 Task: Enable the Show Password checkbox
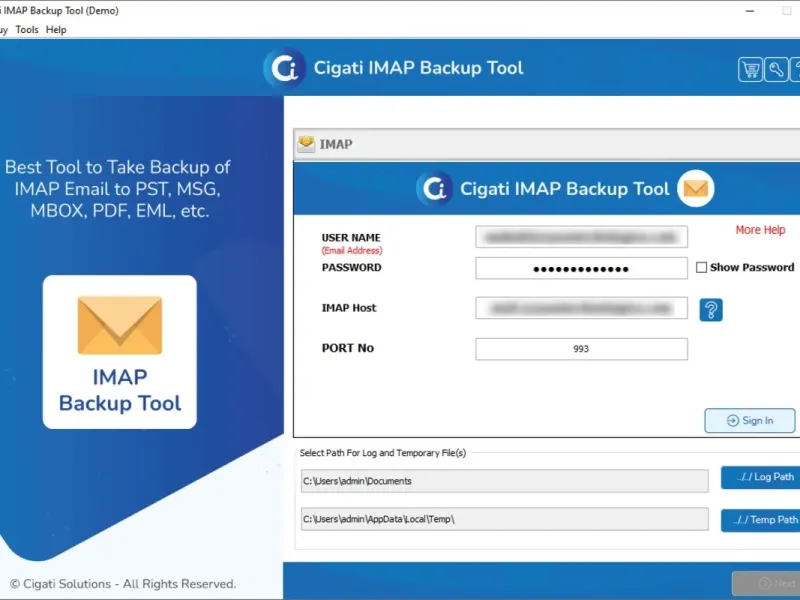[702, 267]
